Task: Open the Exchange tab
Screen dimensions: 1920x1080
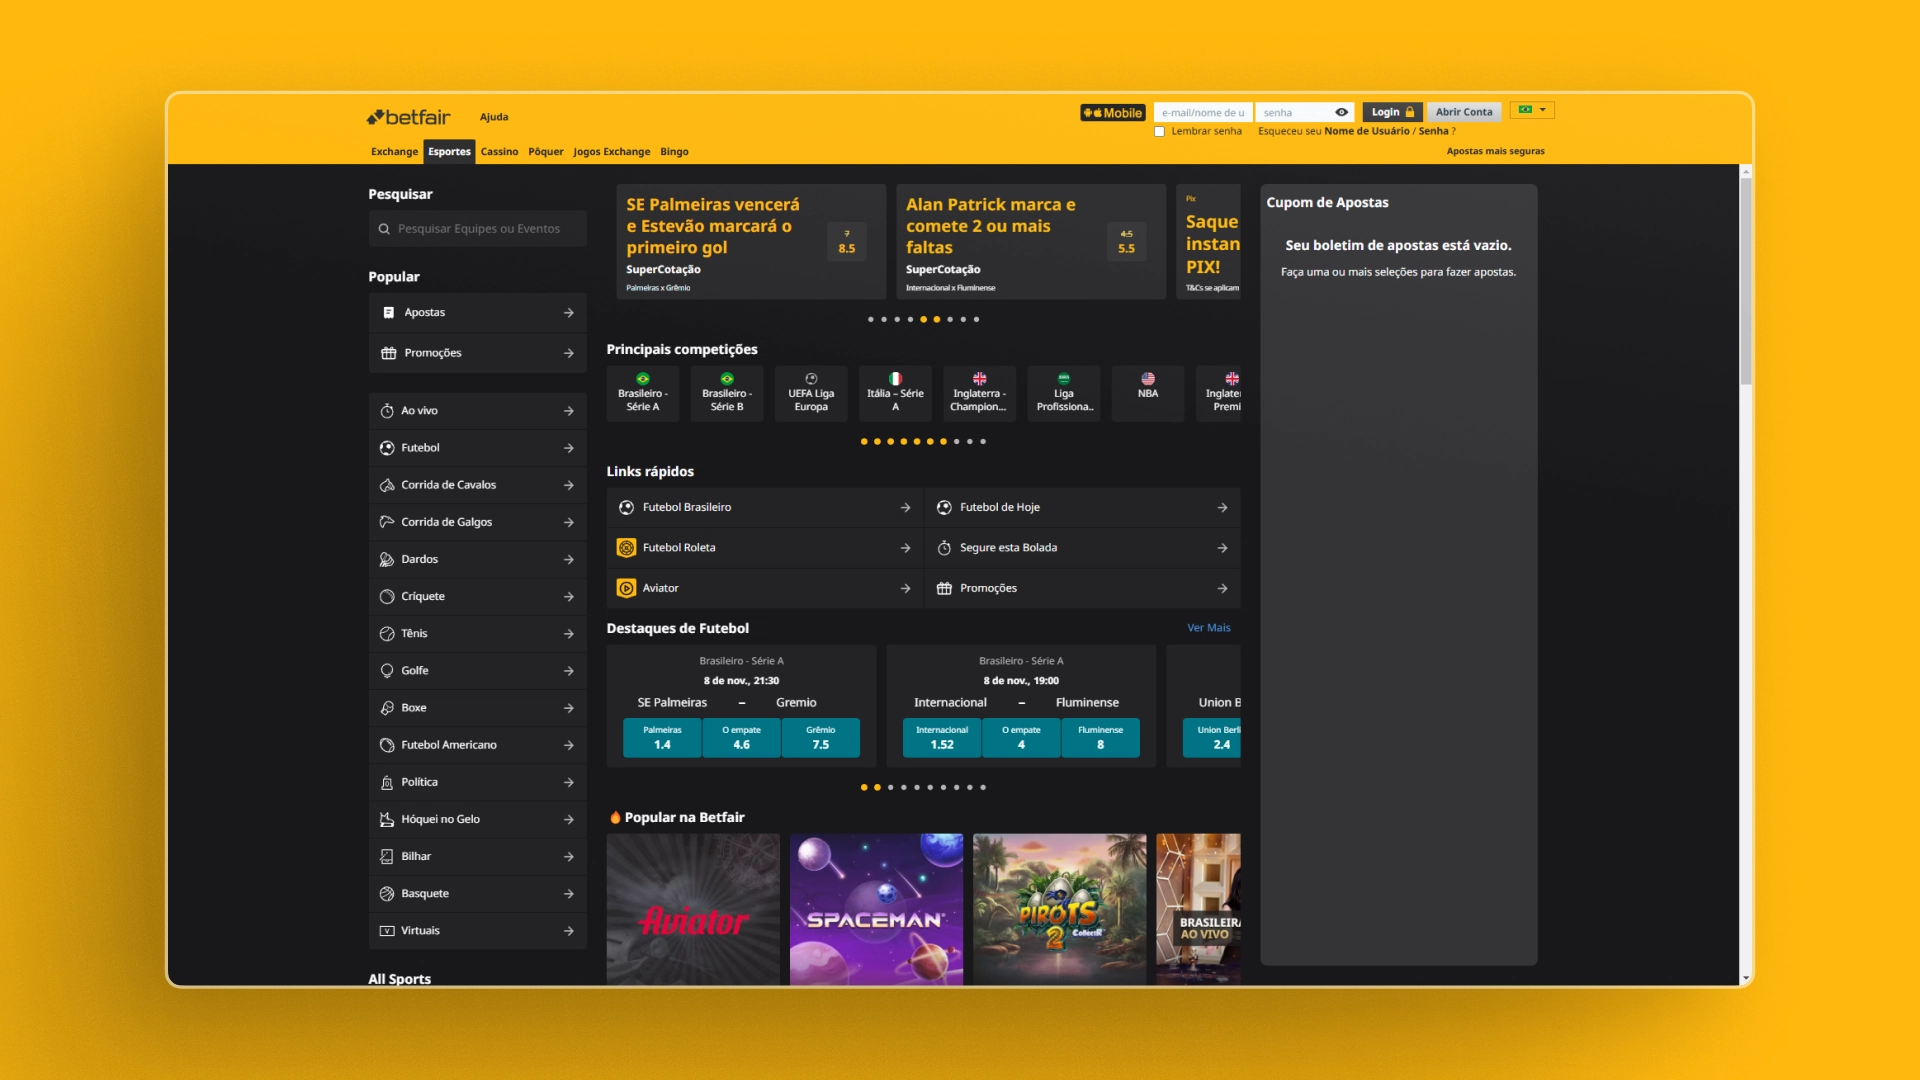Action: [394, 152]
